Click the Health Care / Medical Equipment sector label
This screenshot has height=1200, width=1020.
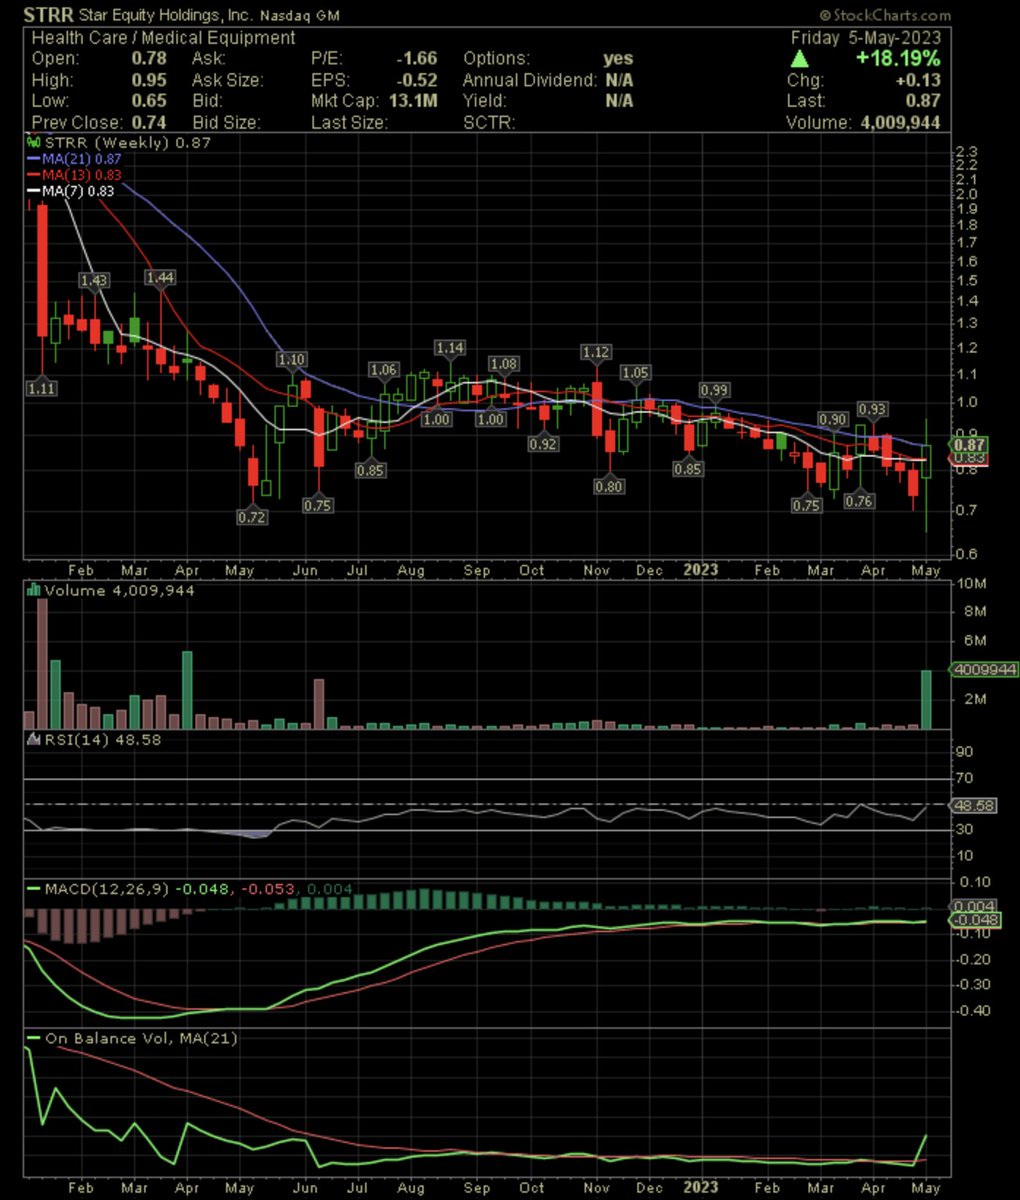164,38
